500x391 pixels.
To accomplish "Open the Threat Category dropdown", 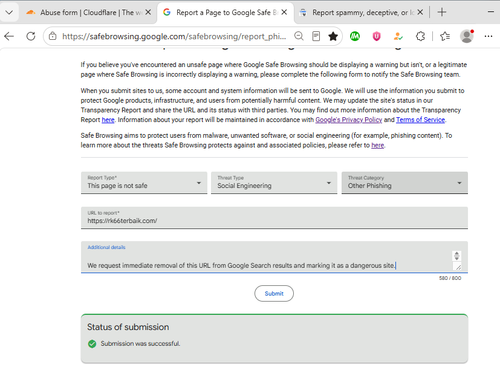I will (x=405, y=183).
